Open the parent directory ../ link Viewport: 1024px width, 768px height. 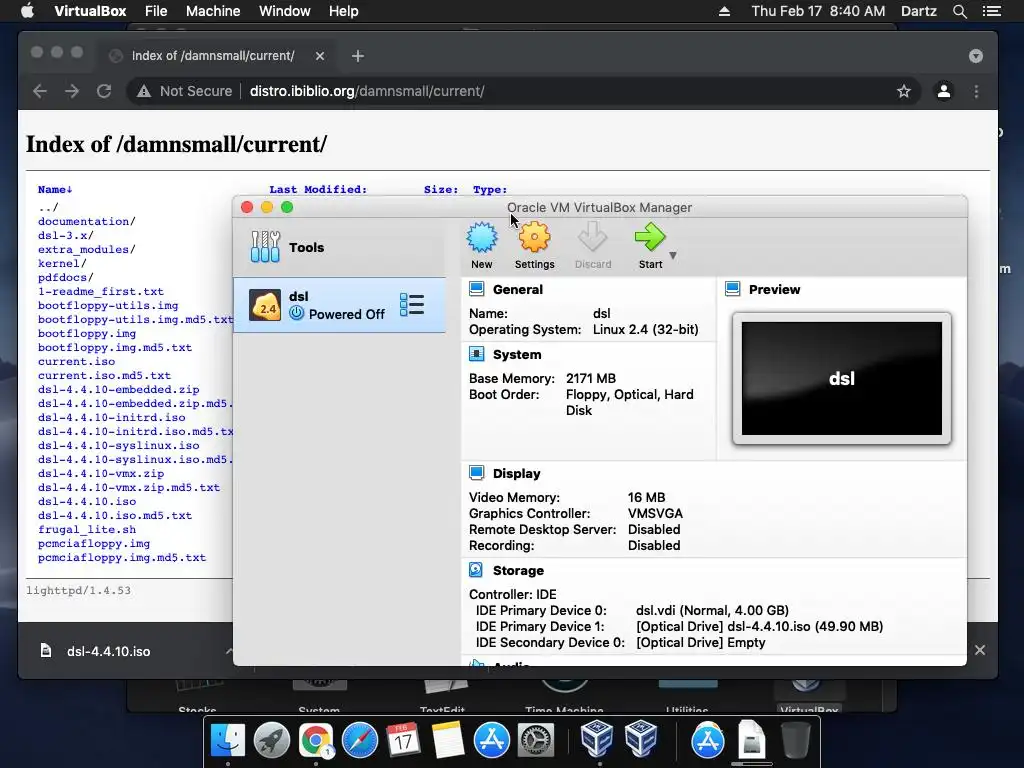pyautogui.click(x=48, y=208)
